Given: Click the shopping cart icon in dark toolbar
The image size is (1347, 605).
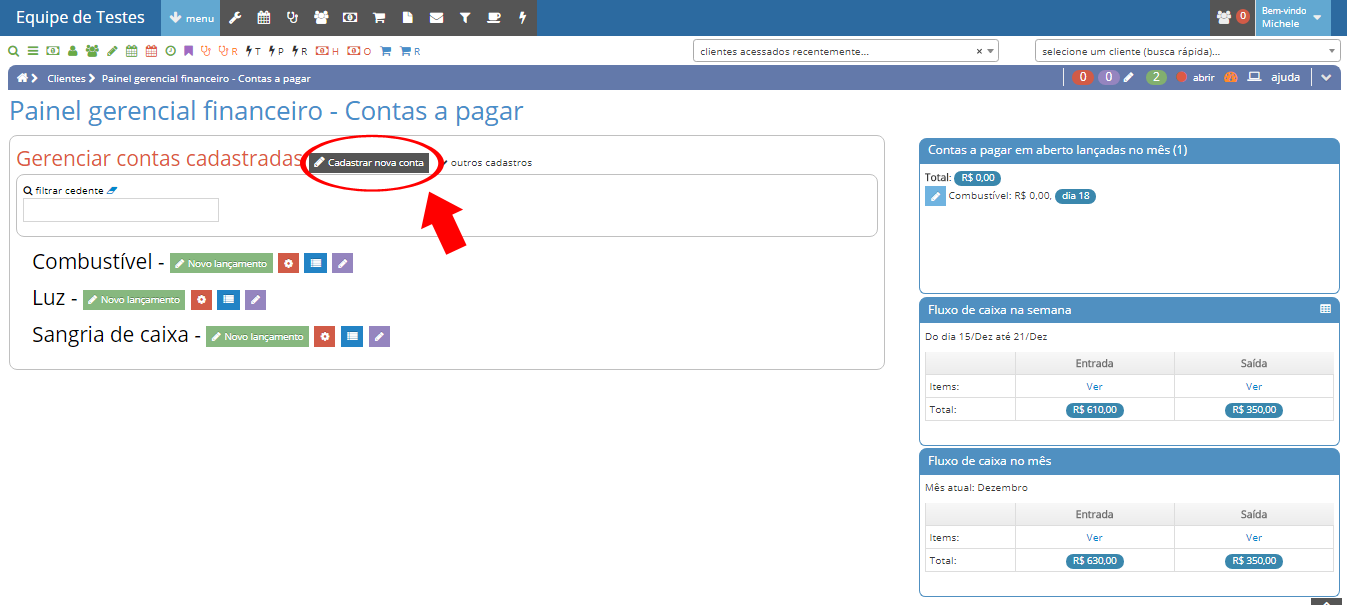Looking at the screenshot, I should coord(379,18).
